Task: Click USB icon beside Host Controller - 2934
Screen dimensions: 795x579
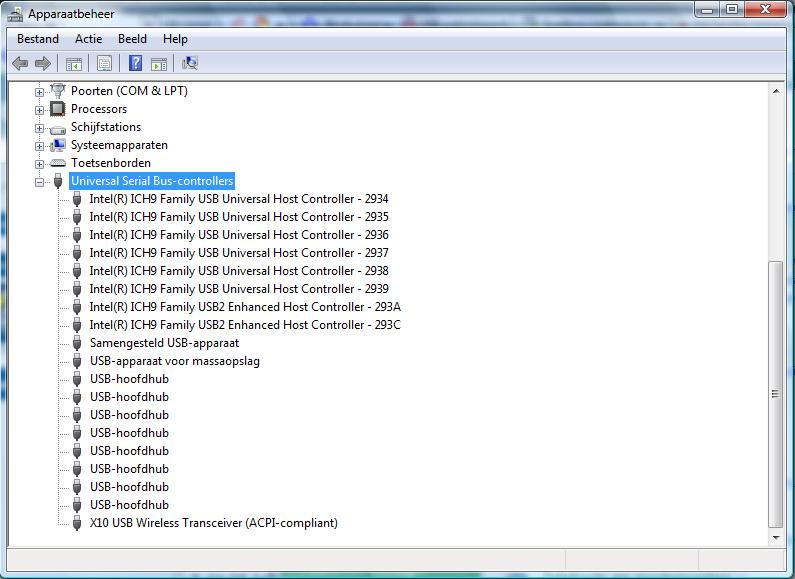Action: coord(77,199)
